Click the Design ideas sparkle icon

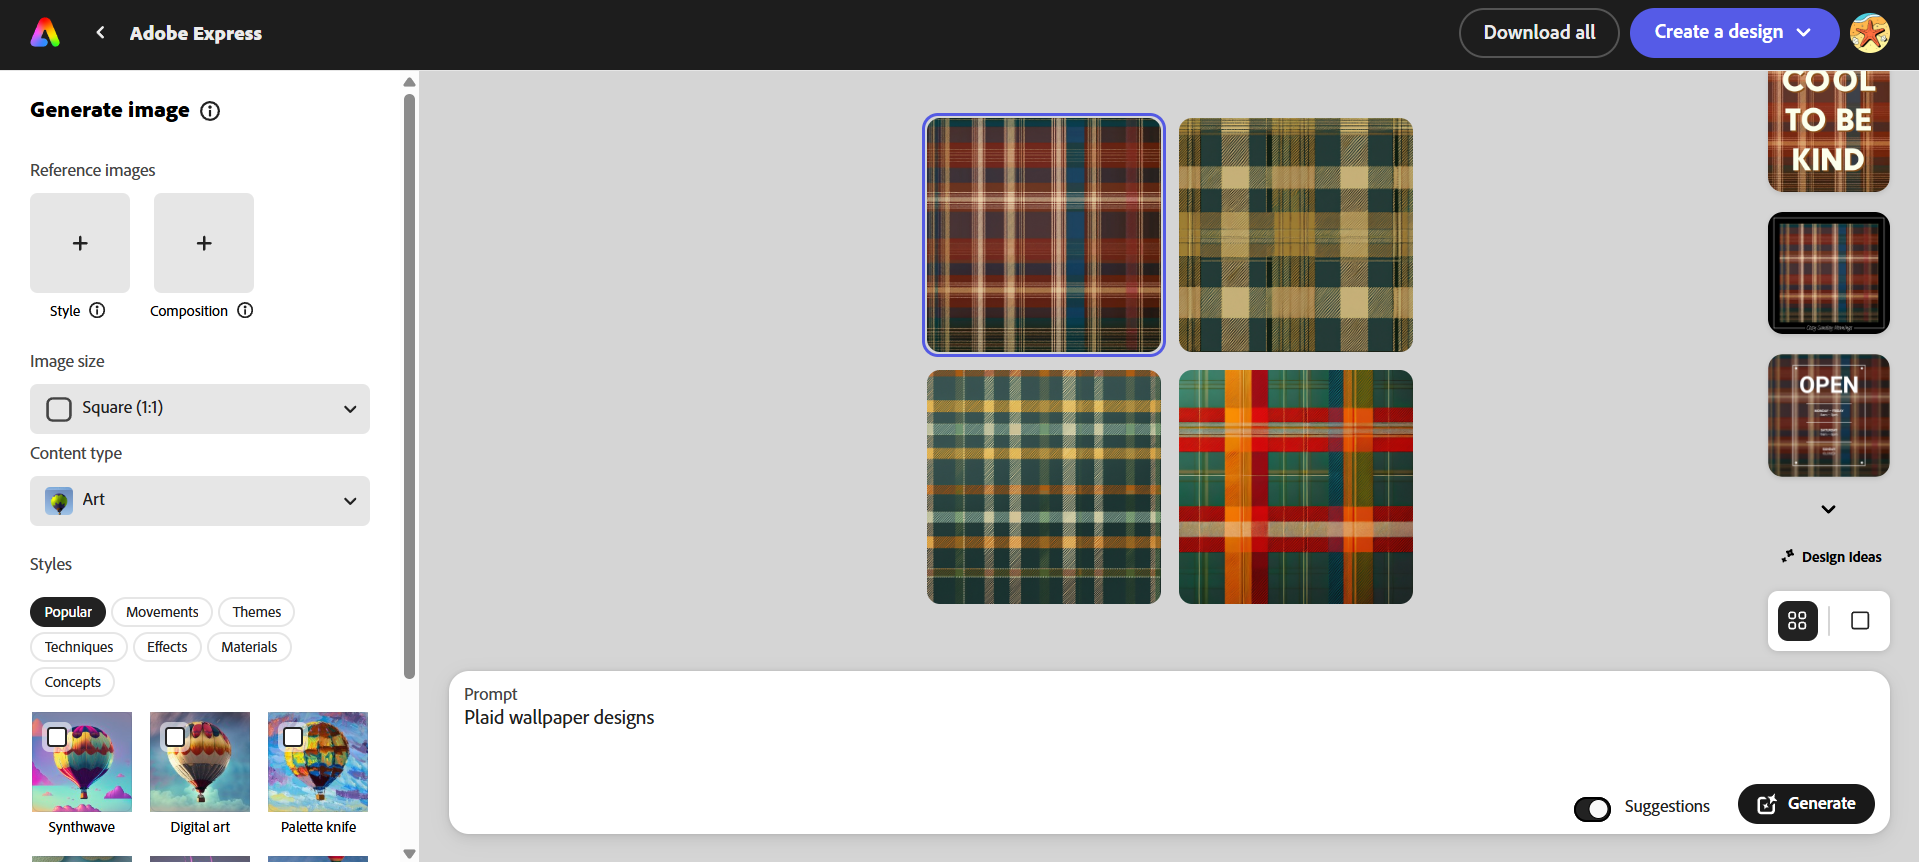1787,556
